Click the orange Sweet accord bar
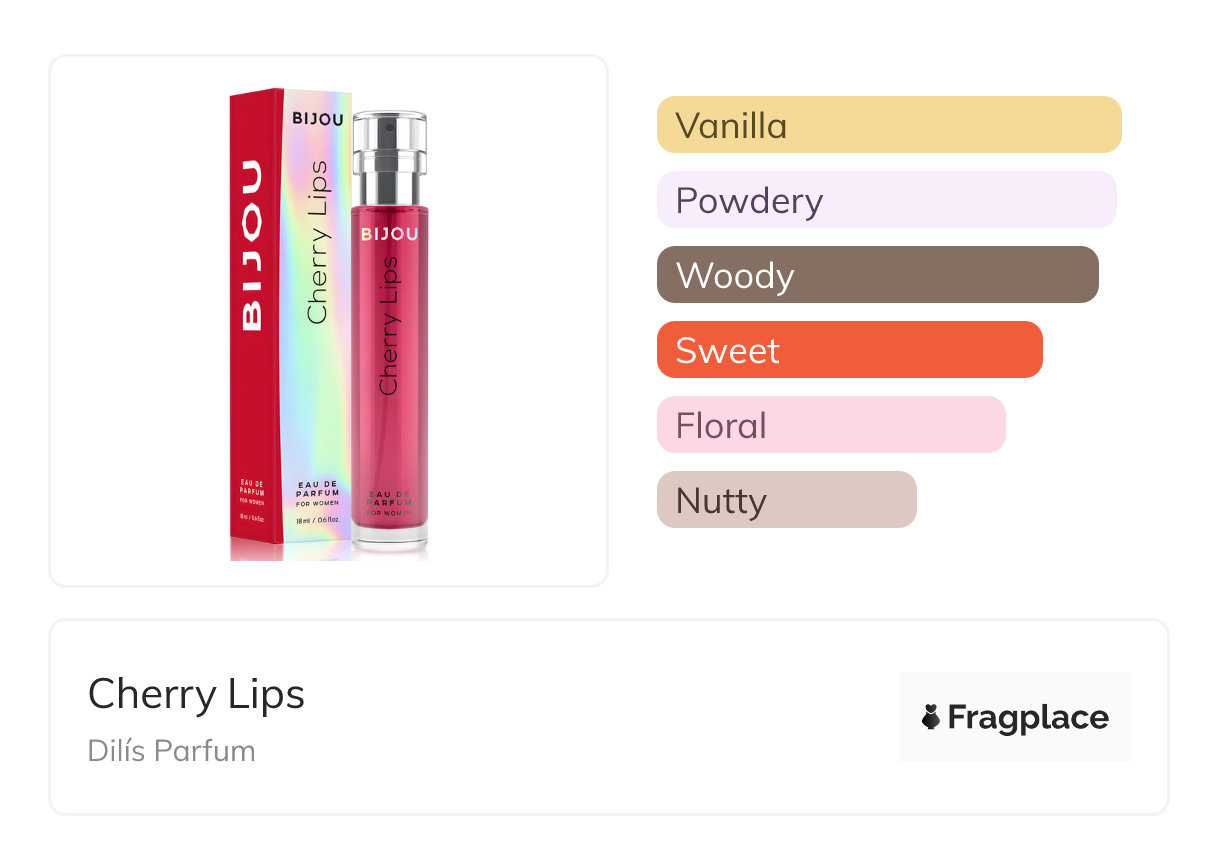This screenshot has height=864, width=1218. 849,350
